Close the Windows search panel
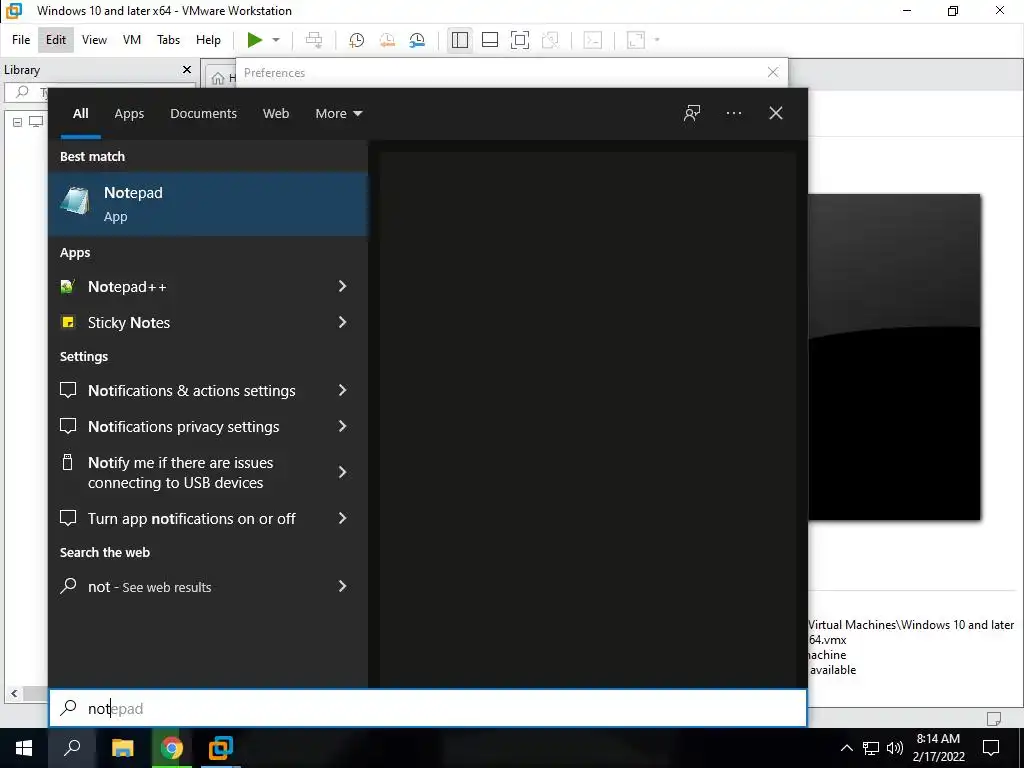1024x768 pixels. pos(776,114)
